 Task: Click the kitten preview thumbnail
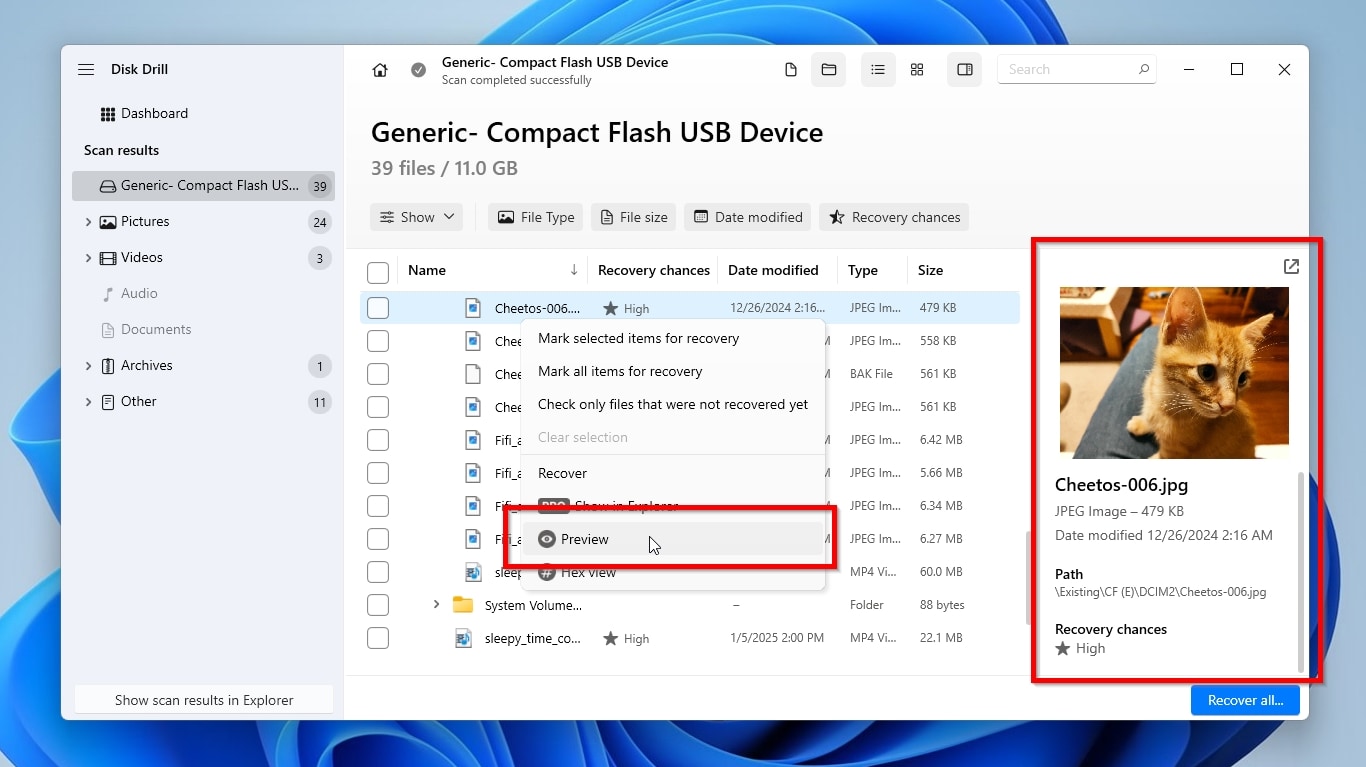point(1174,373)
